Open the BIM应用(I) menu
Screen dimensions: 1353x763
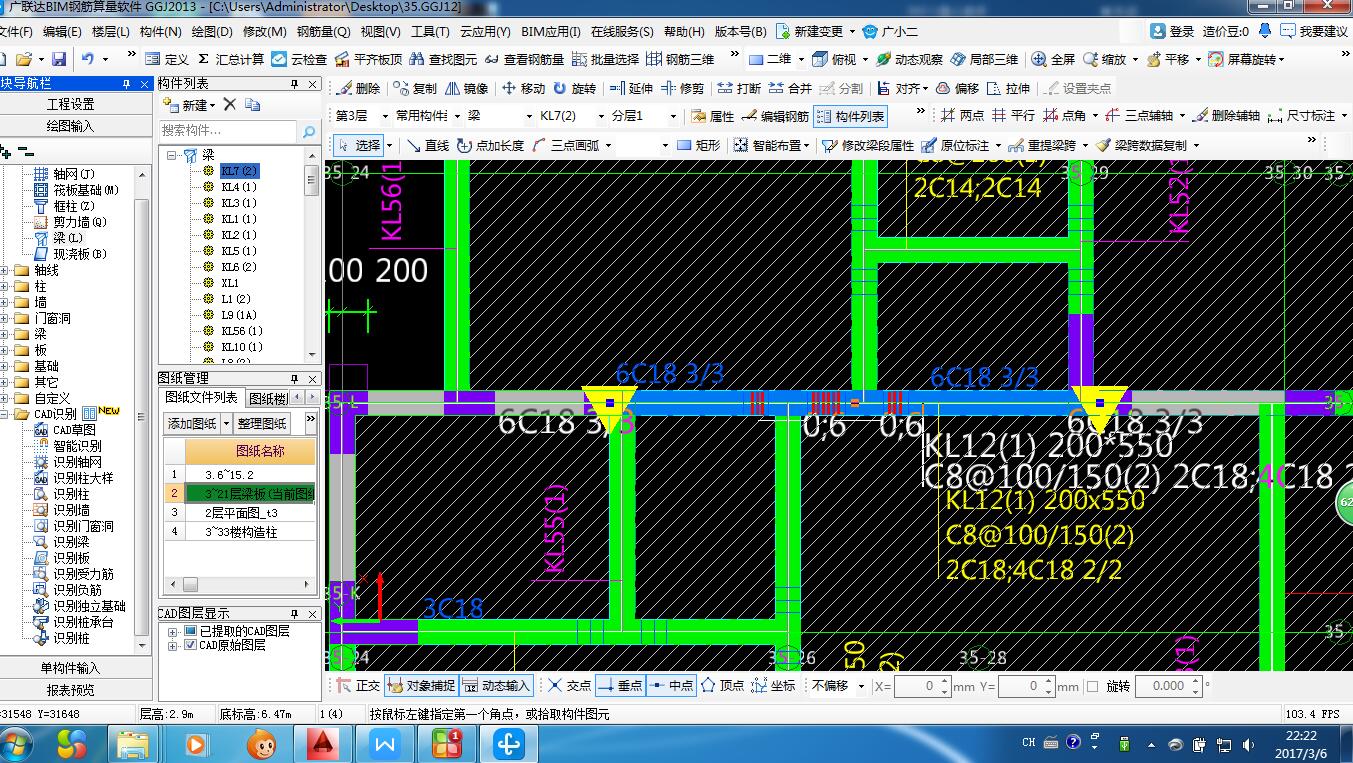[551, 32]
